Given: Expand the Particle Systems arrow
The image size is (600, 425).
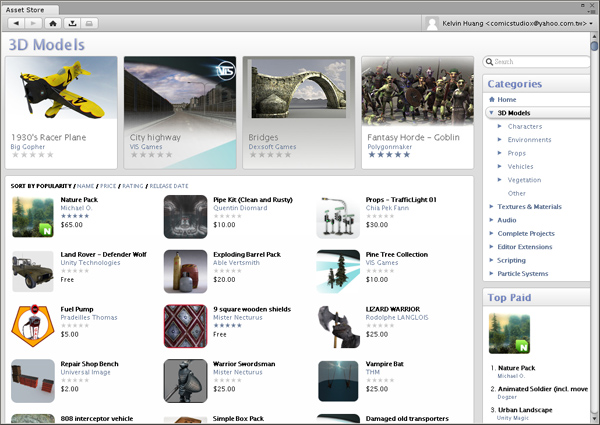Looking at the screenshot, I should [x=491, y=273].
